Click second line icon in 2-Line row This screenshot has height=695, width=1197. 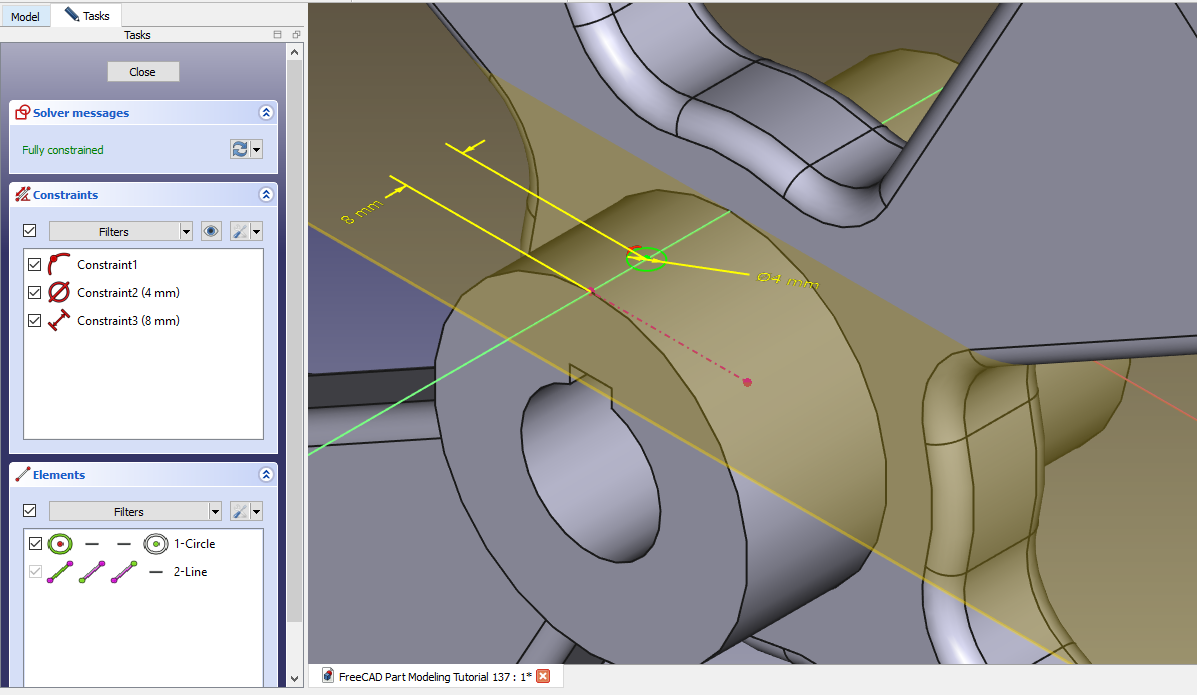click(x=92, y=571)
